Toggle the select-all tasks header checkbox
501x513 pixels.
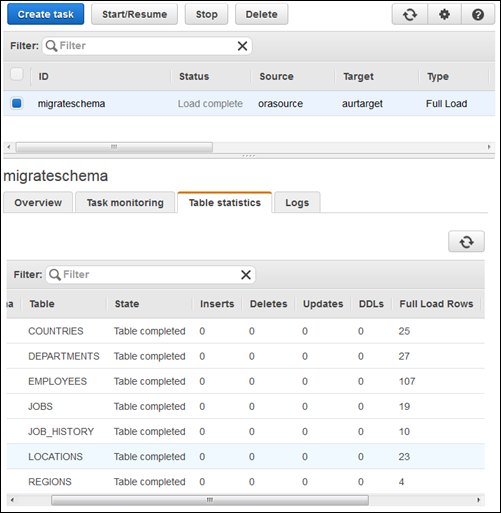tap(17, 74)
